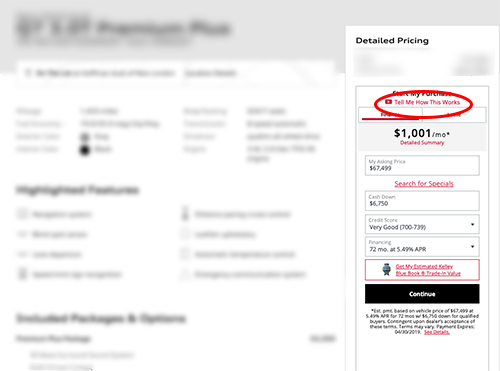Image resolution: width=500 pixels, height=371 pixels.
Task: Click the black interior color swatch
Action: [x=85, y=150]
